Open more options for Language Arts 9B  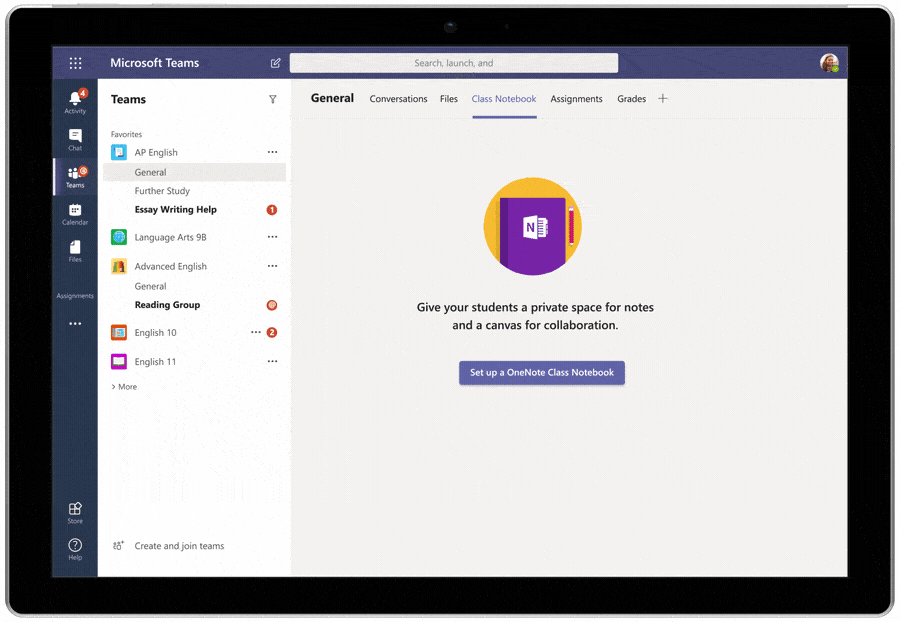click(273, 237)
